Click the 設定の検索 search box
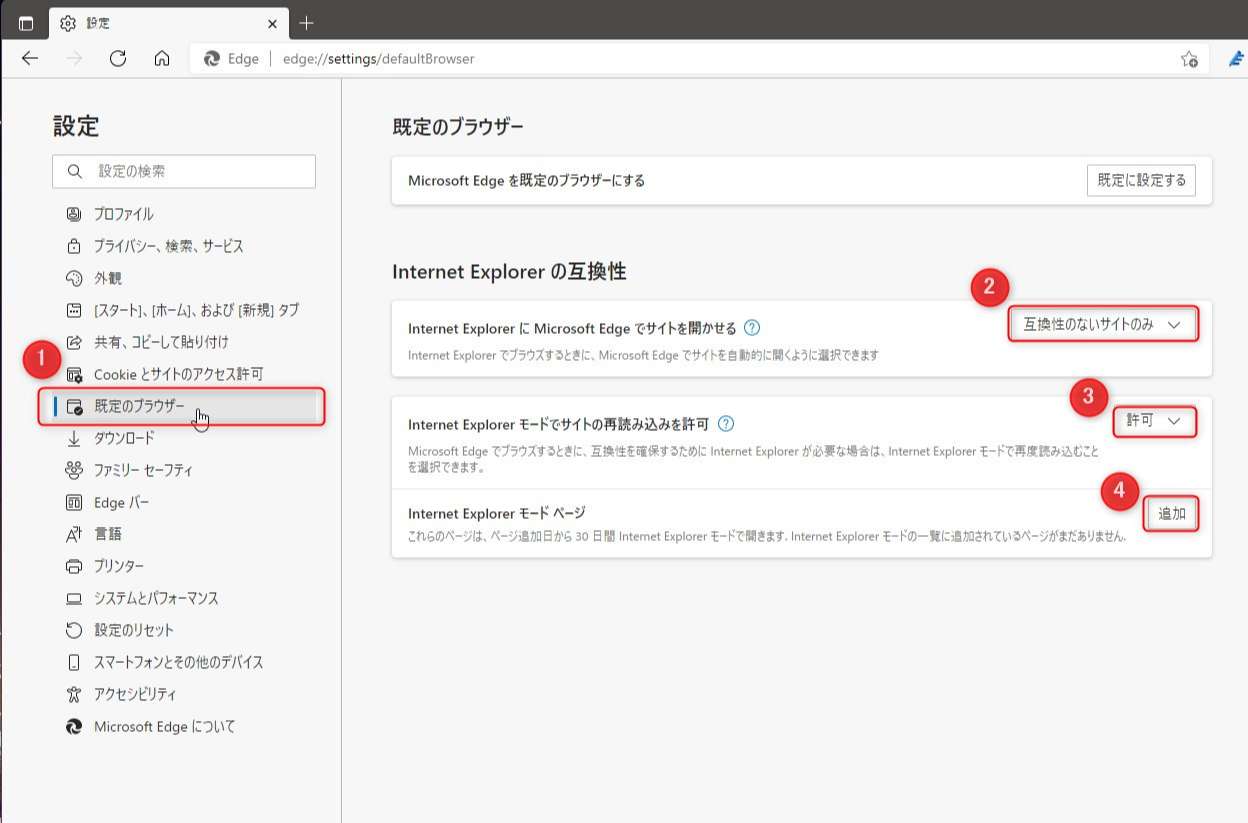The image size is (1248, 823). pyautogui.click(x=184, y=172)
